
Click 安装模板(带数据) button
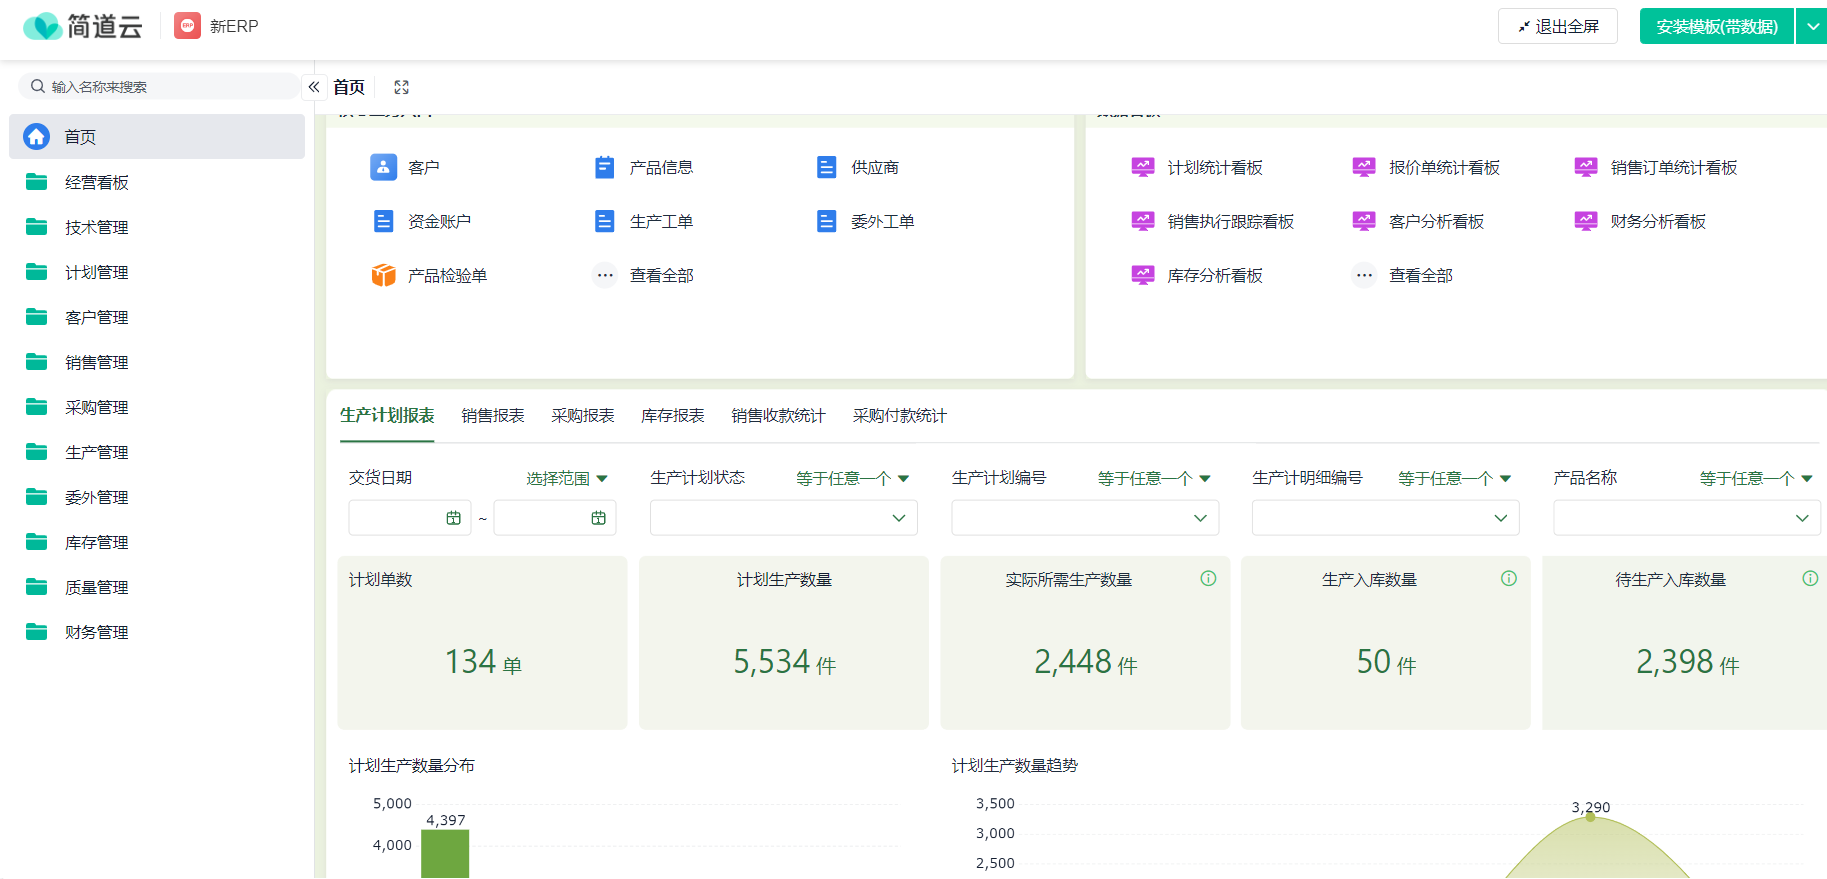point(1717,26)
